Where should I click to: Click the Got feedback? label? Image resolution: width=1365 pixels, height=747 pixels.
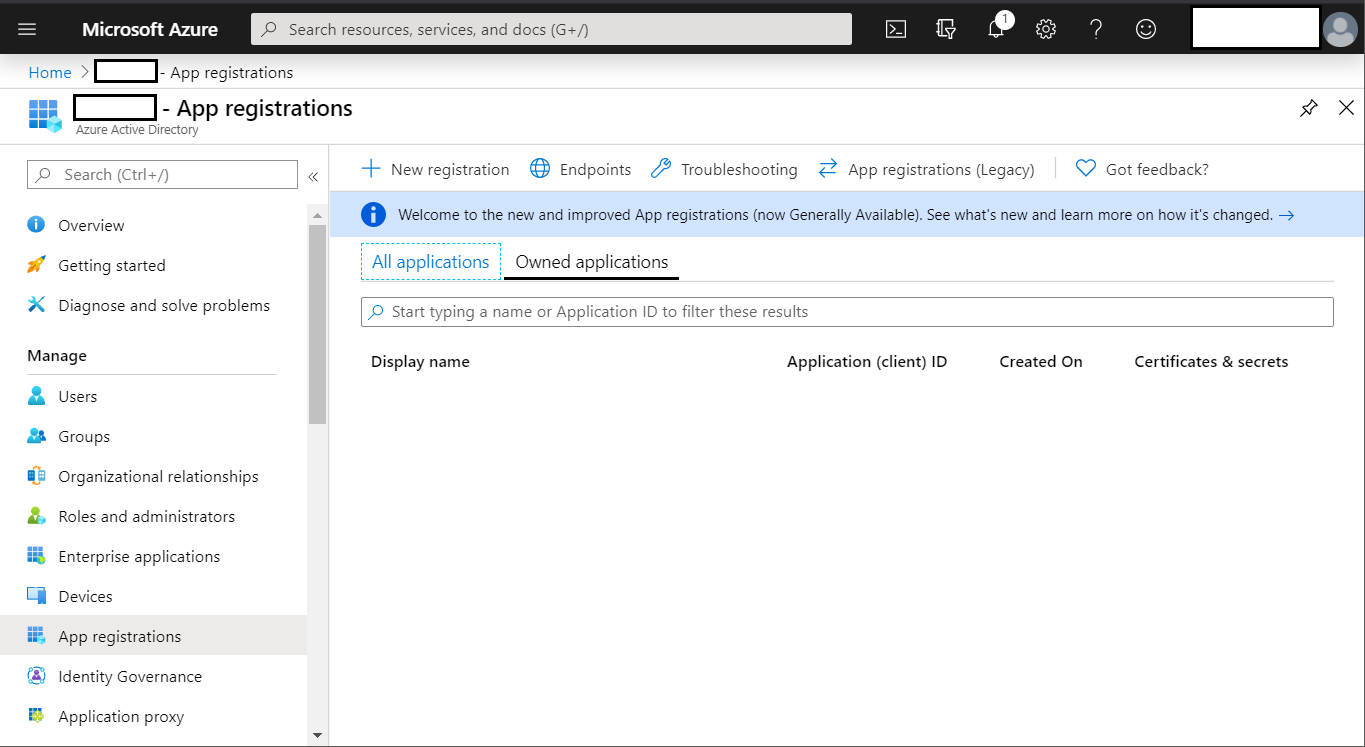point(1157,170)
